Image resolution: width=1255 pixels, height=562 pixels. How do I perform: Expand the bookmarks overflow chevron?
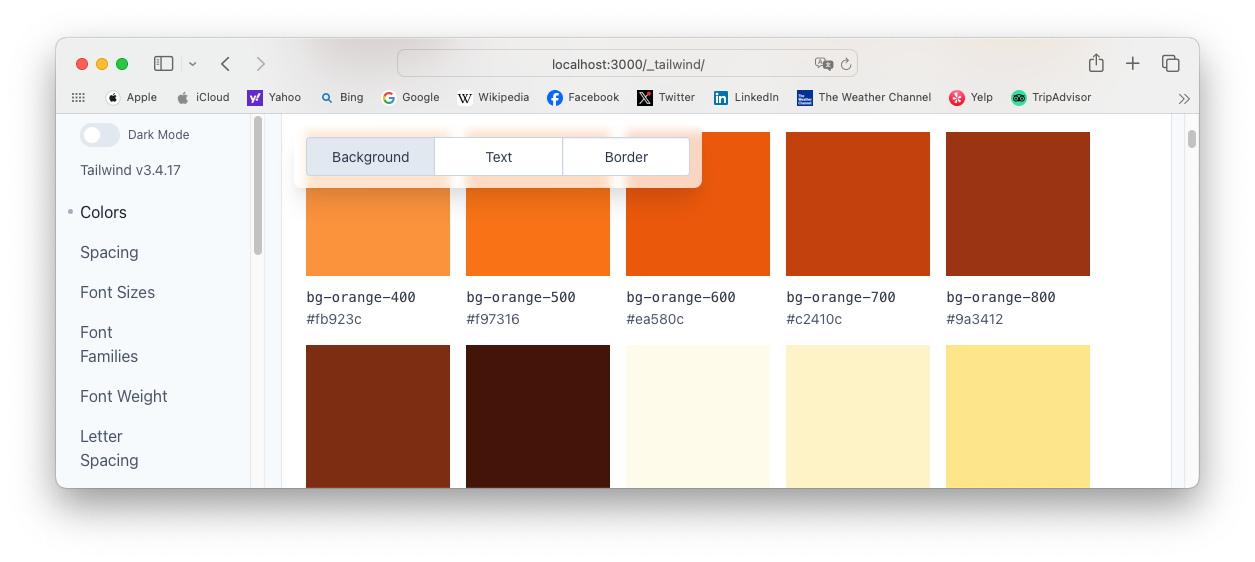pyautogui.click(x=1184, y=98)
